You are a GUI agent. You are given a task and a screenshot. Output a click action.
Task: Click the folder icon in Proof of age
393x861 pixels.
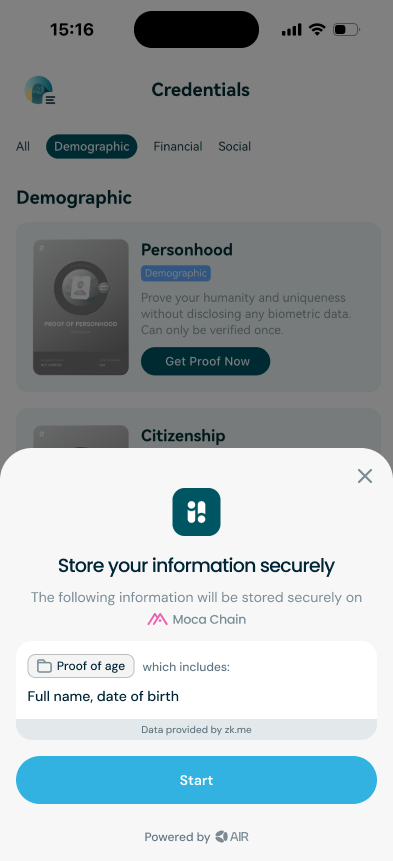tap(44, 666)
